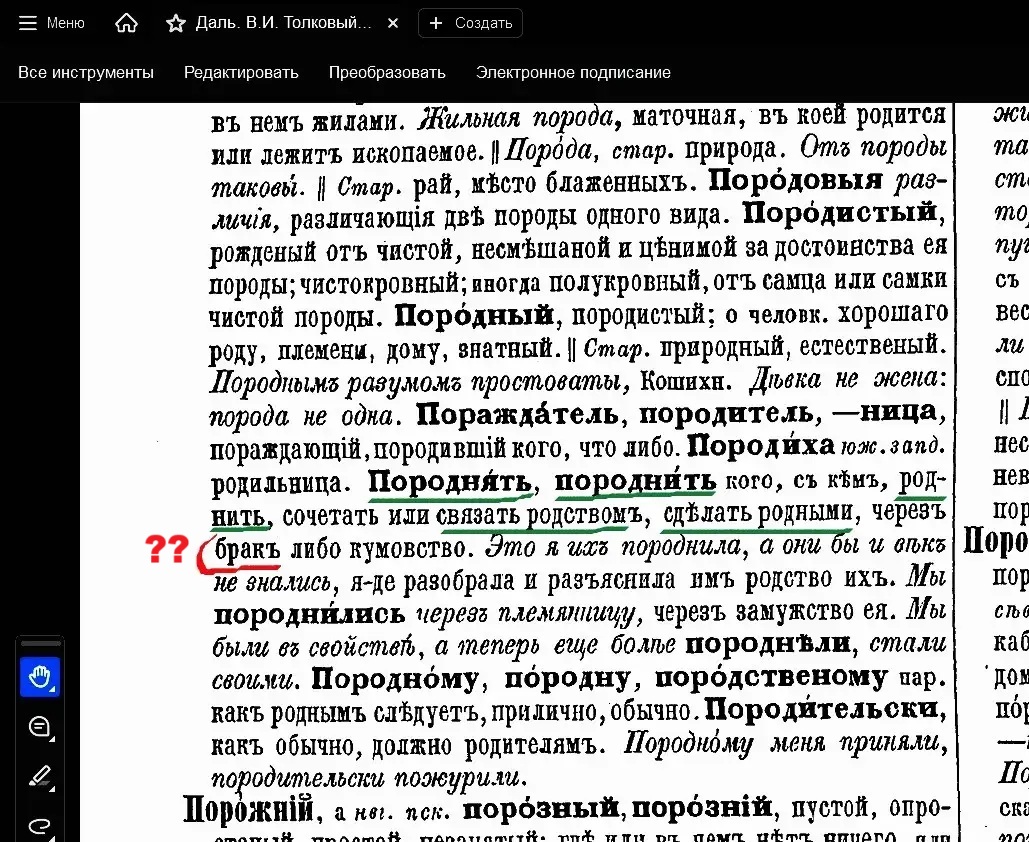Viewport: 1029px width, 842px height.
Task: Star the Даль document as favorite
Action: (x=176, y=23)
